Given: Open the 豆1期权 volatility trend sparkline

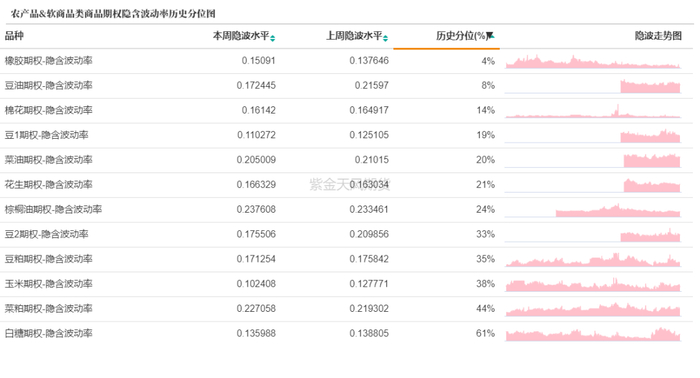Looking at the screenshot, I should tap(593, 136).
